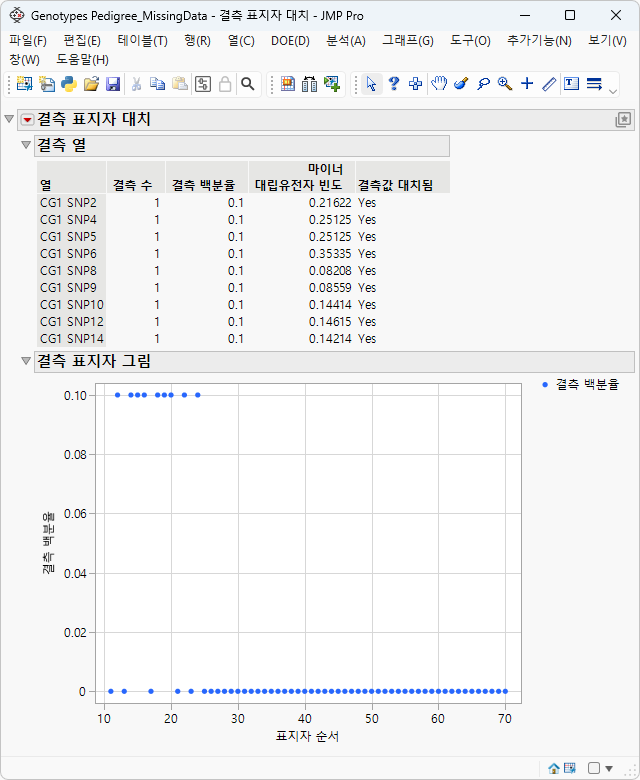The width and height of the screenshot is (640, 780).
Task: Open the 분석(A) menu
Action: pyautogui.click(x=346, y=41)
